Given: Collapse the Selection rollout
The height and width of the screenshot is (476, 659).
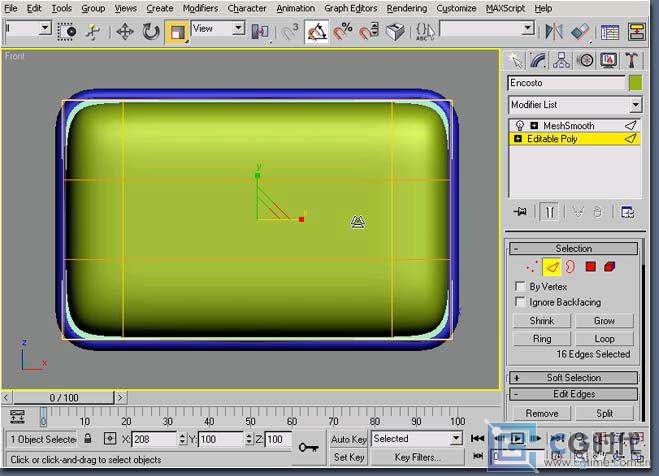Looking at the screenshot, I should tap(573, 248).
